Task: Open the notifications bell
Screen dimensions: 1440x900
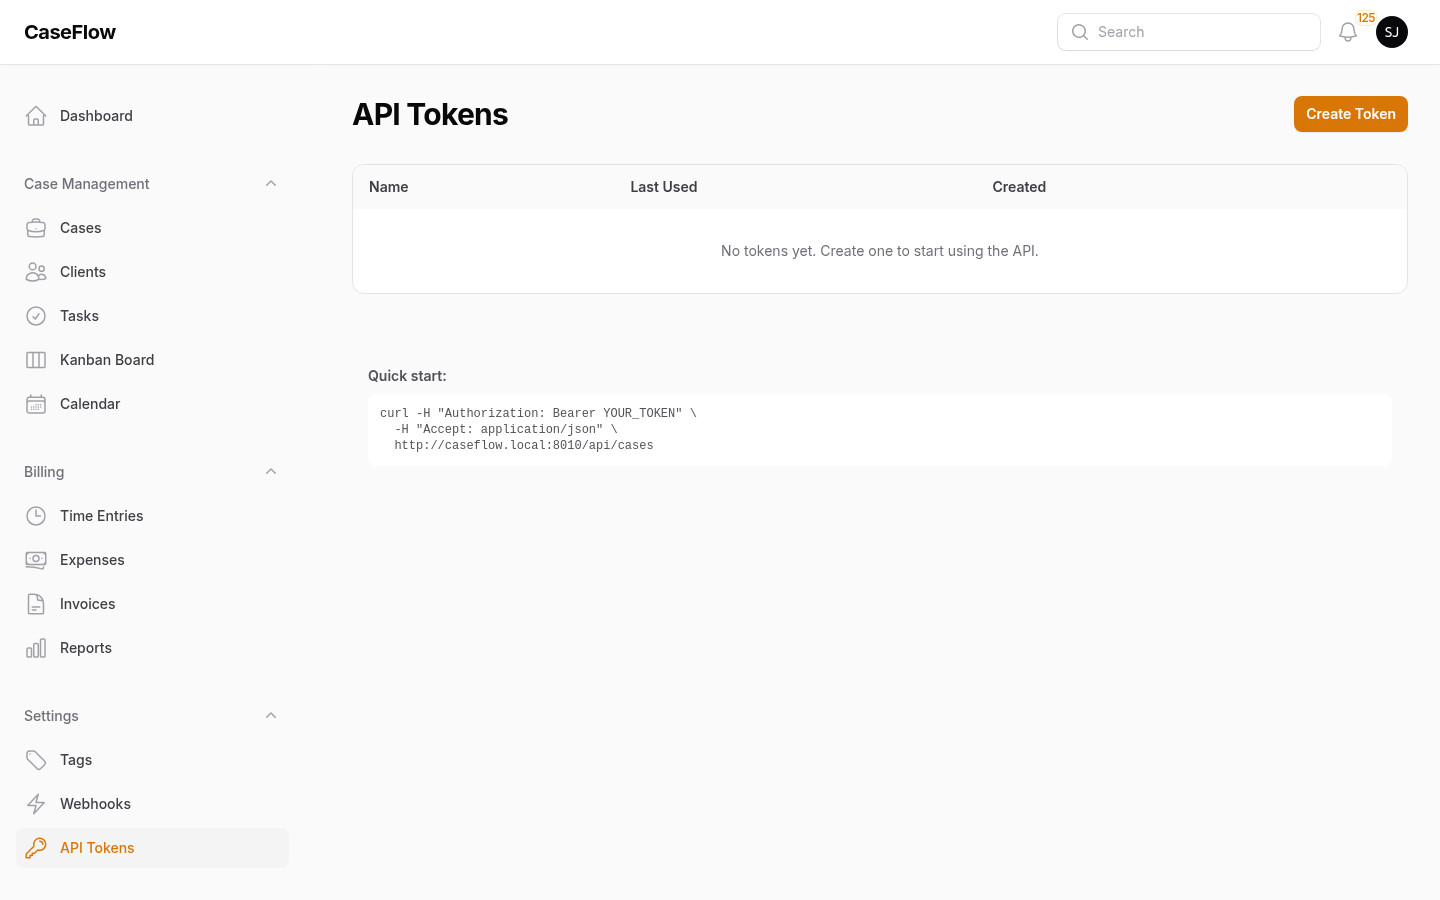Action: pyautogui.click(x=1348, y=32)
